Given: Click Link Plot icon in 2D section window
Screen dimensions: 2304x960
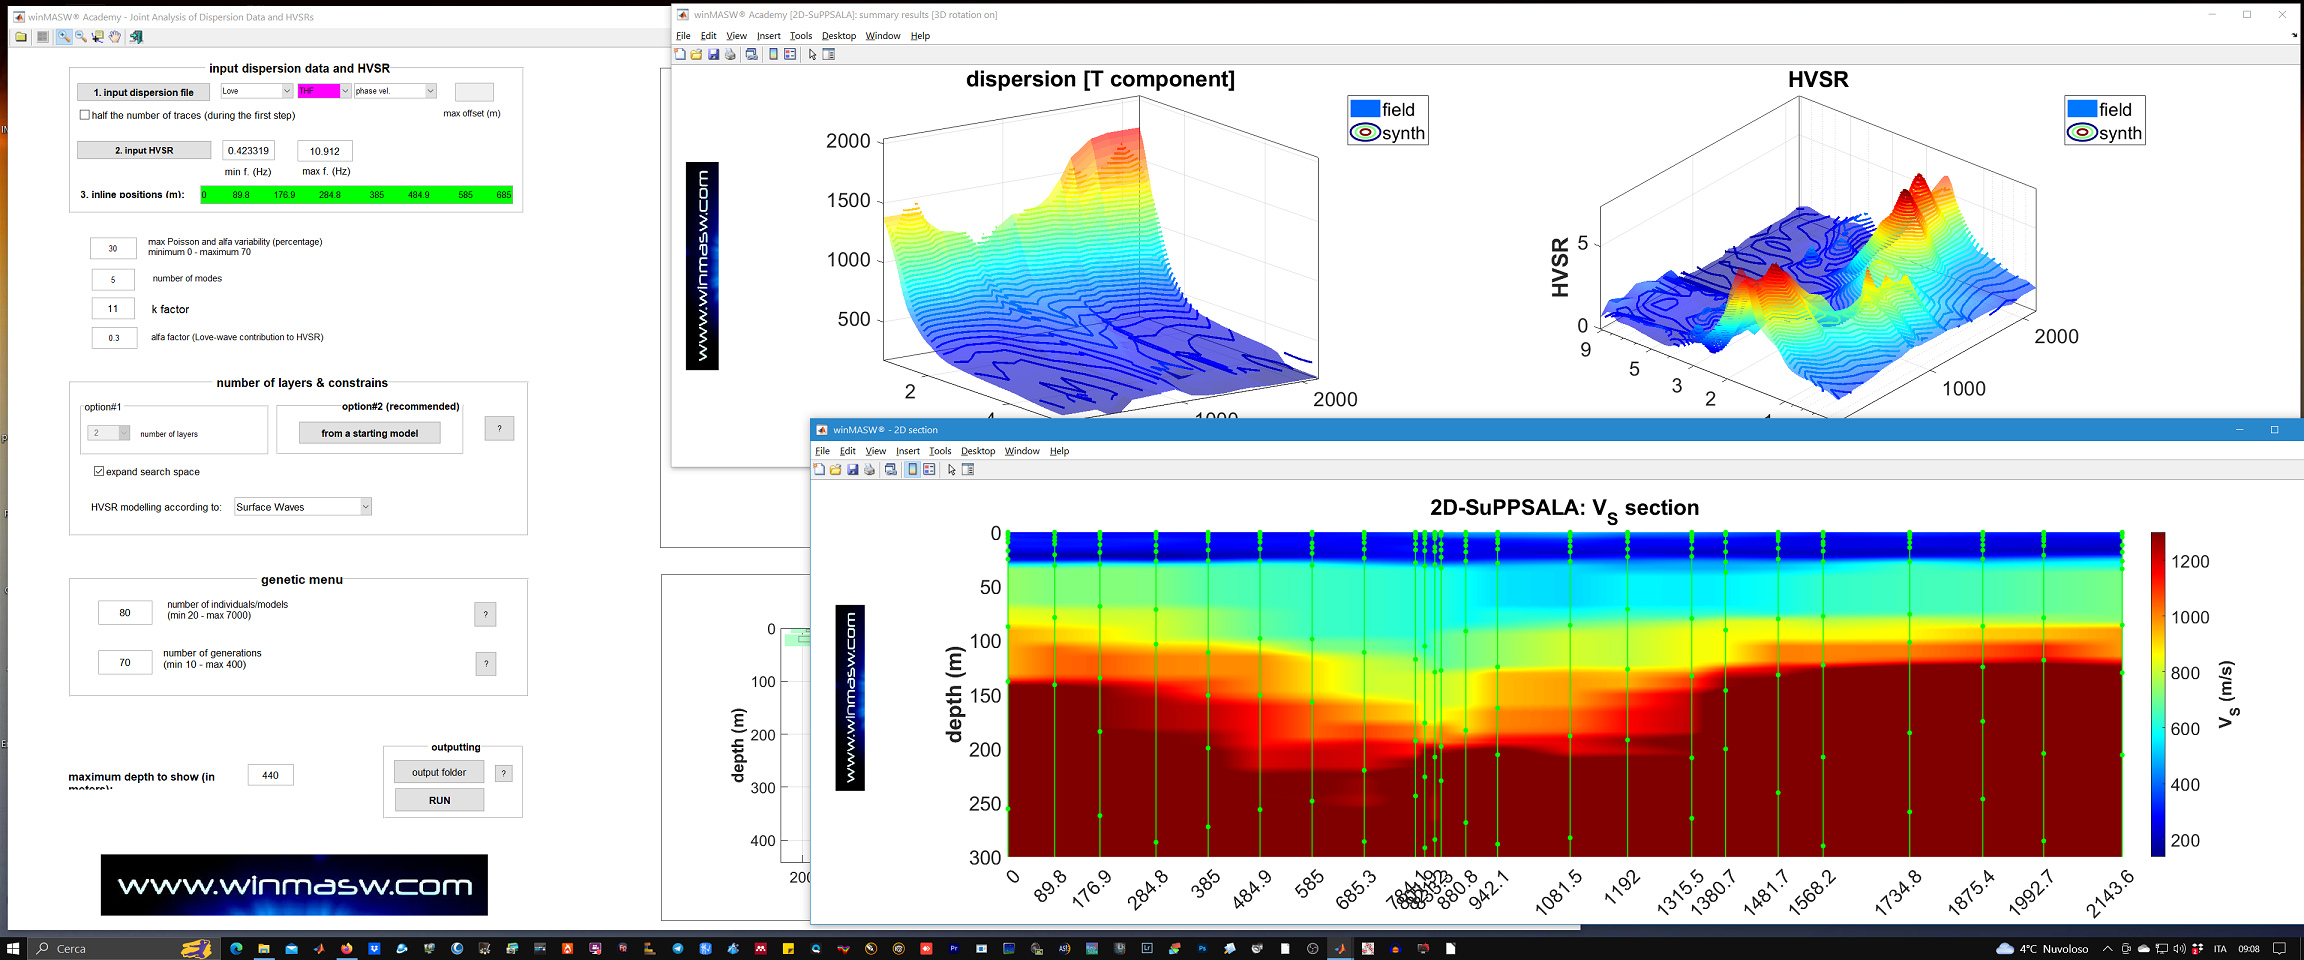Looking at the screenshot, I should 890,469.
